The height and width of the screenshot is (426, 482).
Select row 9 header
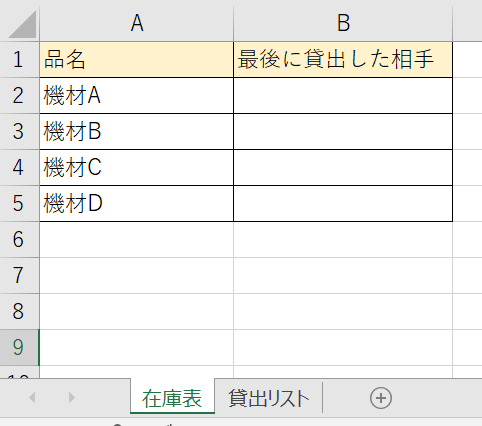[20, 347]
